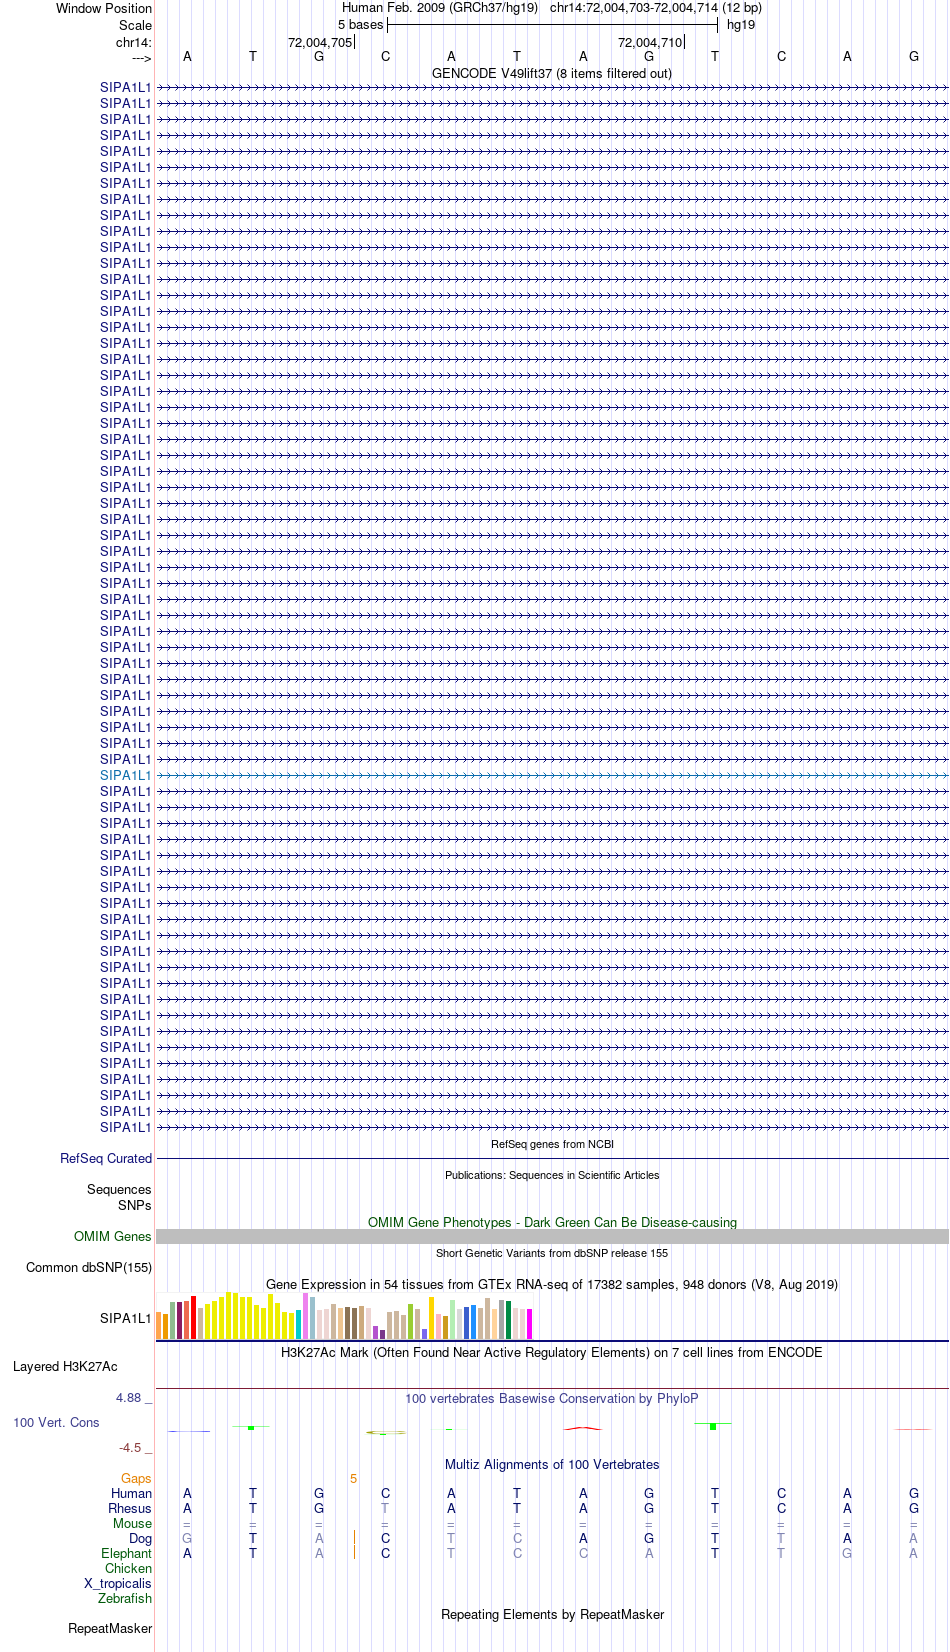Select the Rhesus alignment row label
This screenshot has height=1652, width=950.
pyautogui.click(x=130, y=1509)
